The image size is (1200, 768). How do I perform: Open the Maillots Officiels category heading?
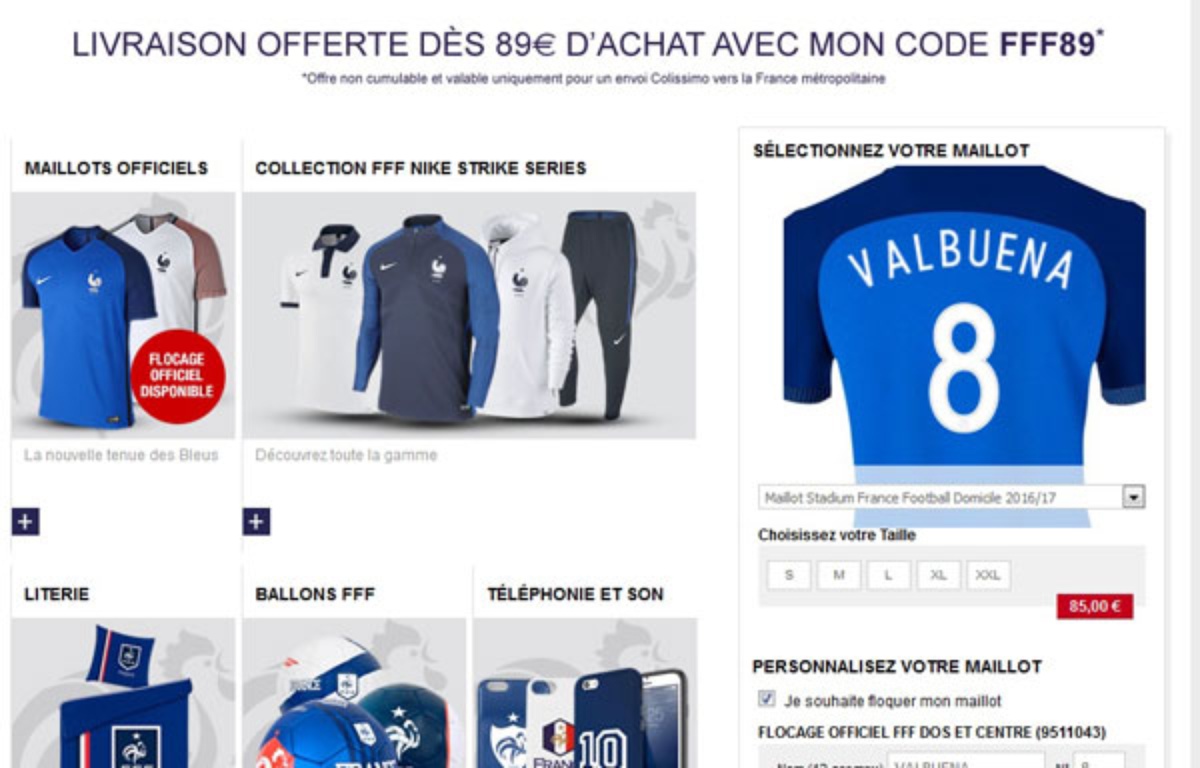click(x=116, y=168)
